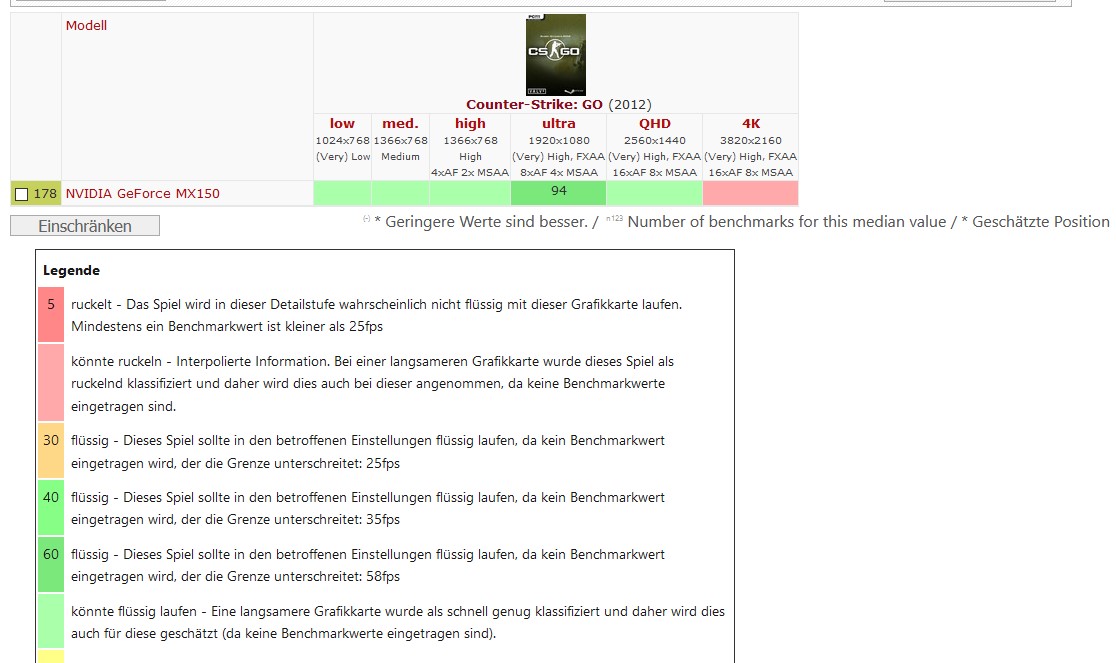Screen dimensions: 1116x663
Task: Select the high settings column header
Action: click(470, 124)
